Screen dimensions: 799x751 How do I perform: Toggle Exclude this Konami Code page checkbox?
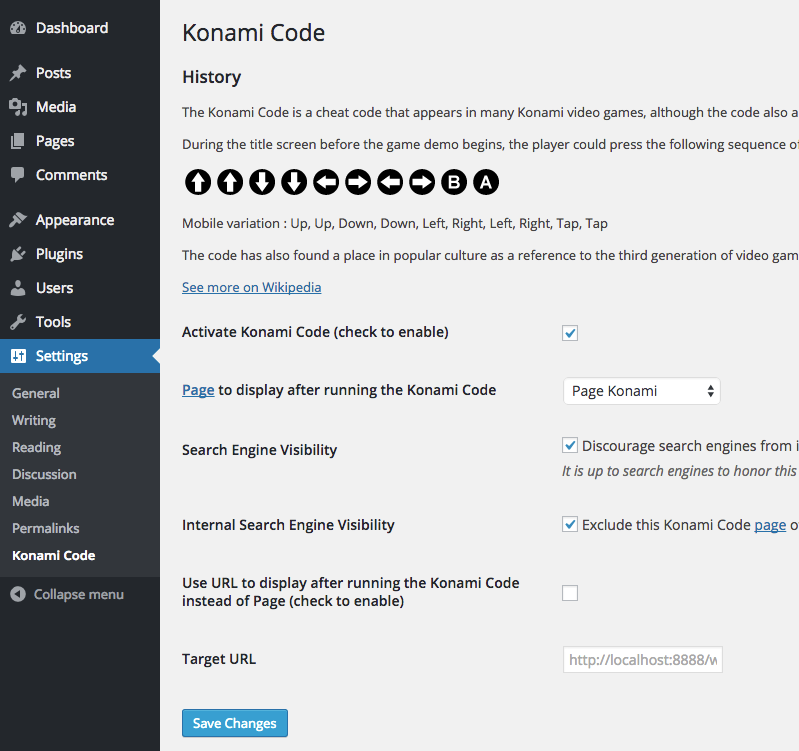tap(570, 524)
